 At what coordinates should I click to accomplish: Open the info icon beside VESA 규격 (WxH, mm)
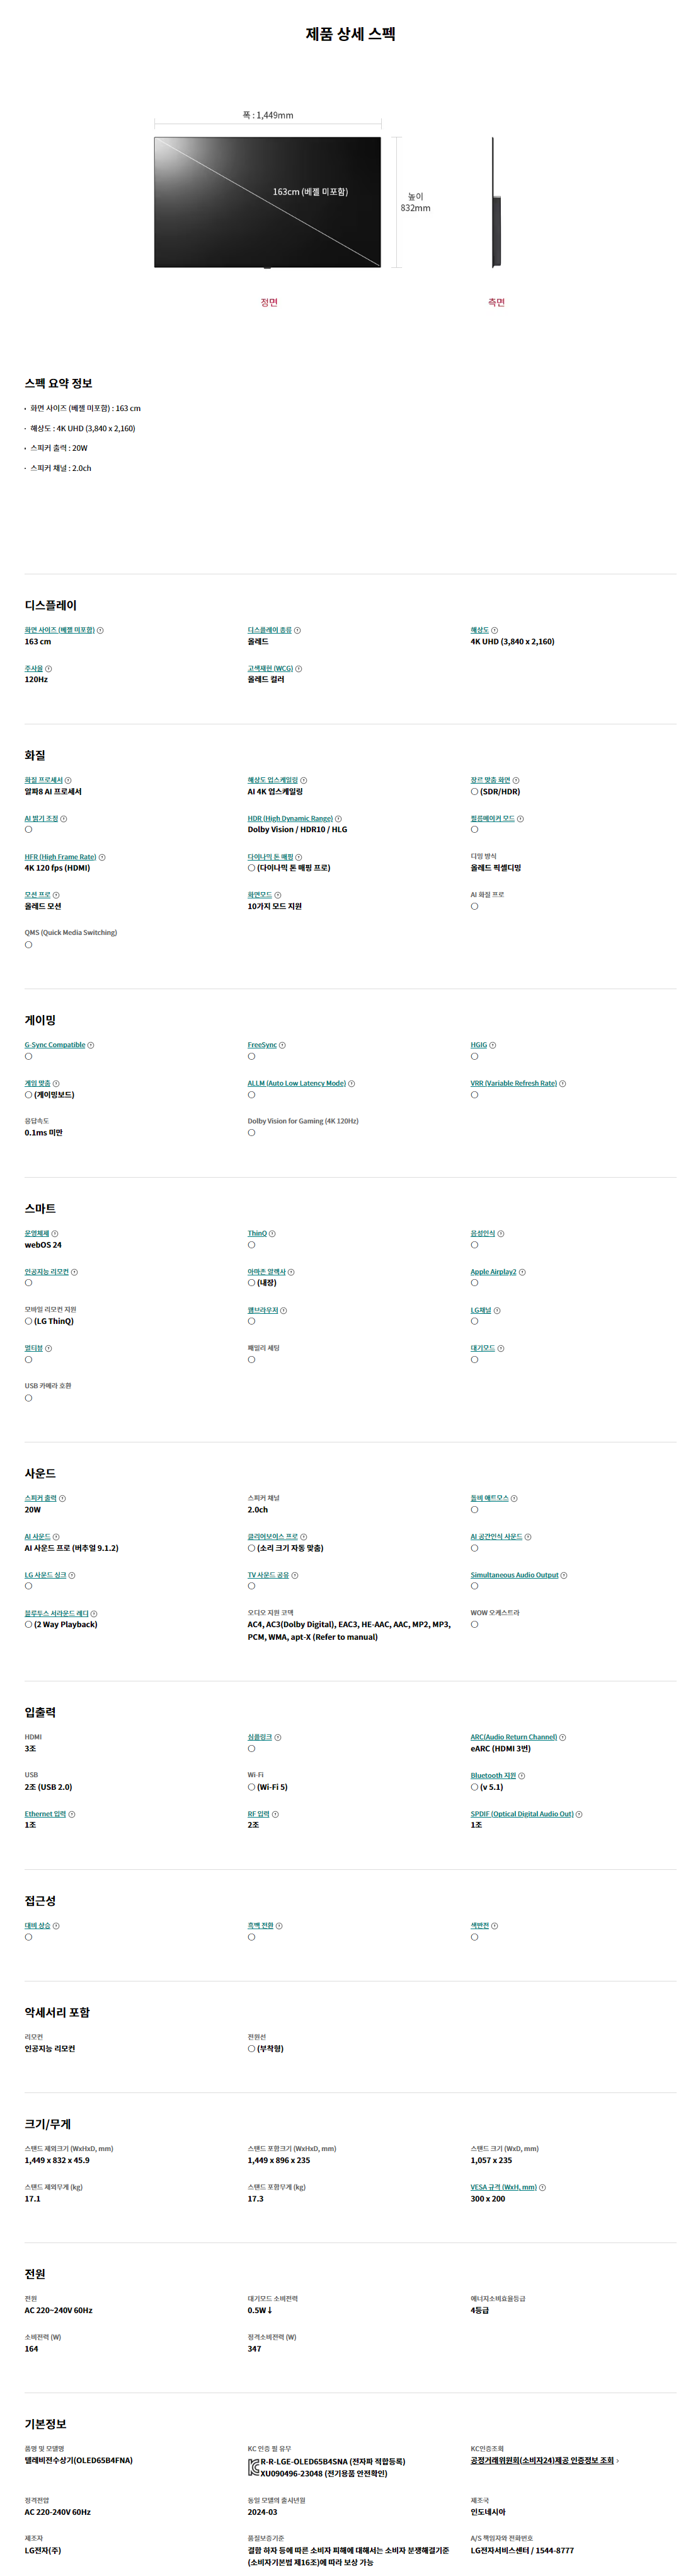(x=543, y=2187)
